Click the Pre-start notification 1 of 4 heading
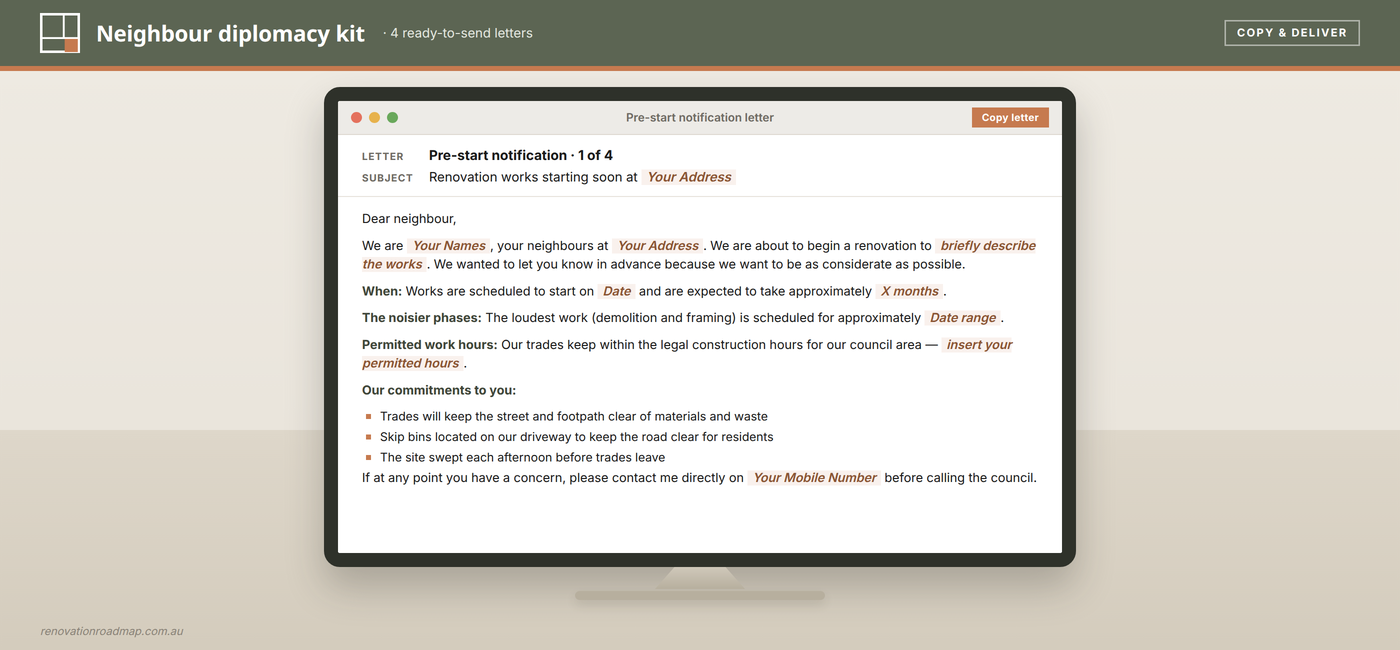The image size is (1400, 650). click(520, 155)
